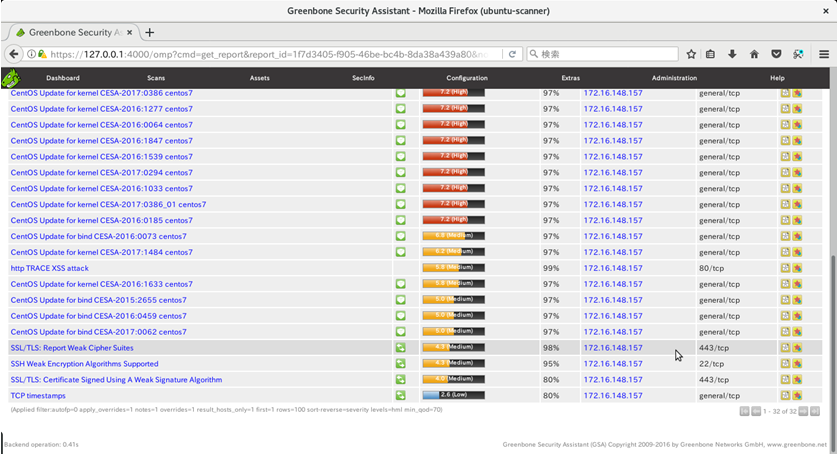Click vendor fix icon for CESA-2016:1847 row
The height and width of the screenshot is (455, 837).
click(400, 140)
